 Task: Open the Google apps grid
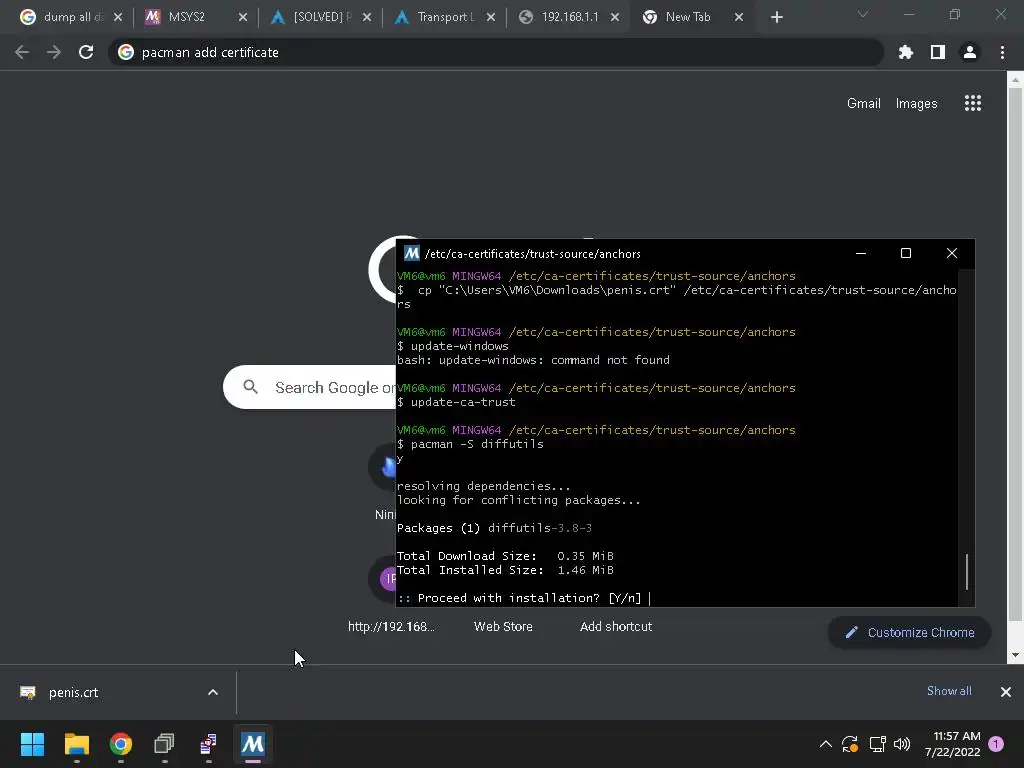(x=973, y=103)
